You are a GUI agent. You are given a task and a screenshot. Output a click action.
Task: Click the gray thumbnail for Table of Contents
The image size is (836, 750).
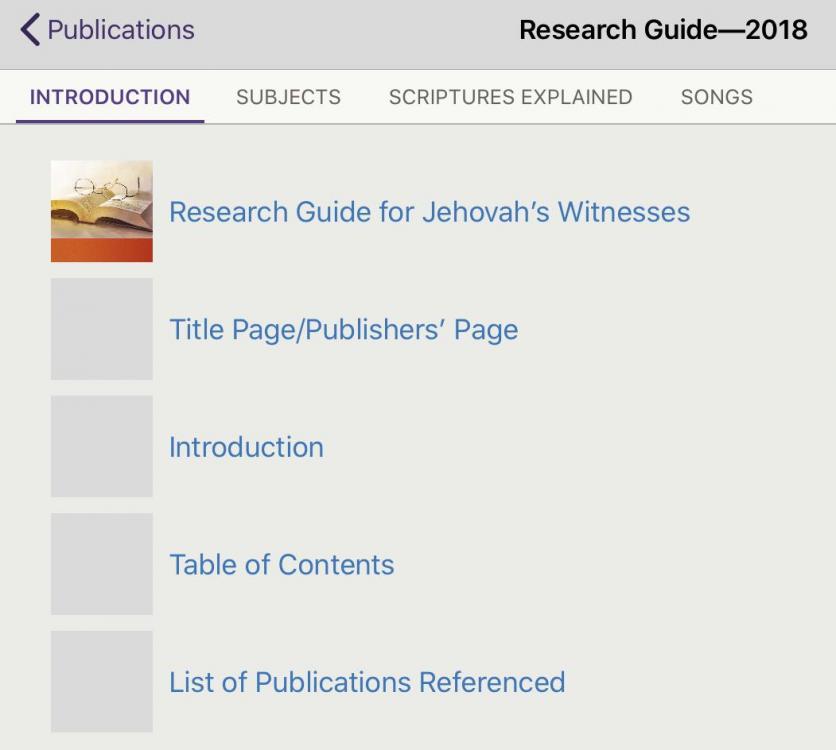pos(102,564)
